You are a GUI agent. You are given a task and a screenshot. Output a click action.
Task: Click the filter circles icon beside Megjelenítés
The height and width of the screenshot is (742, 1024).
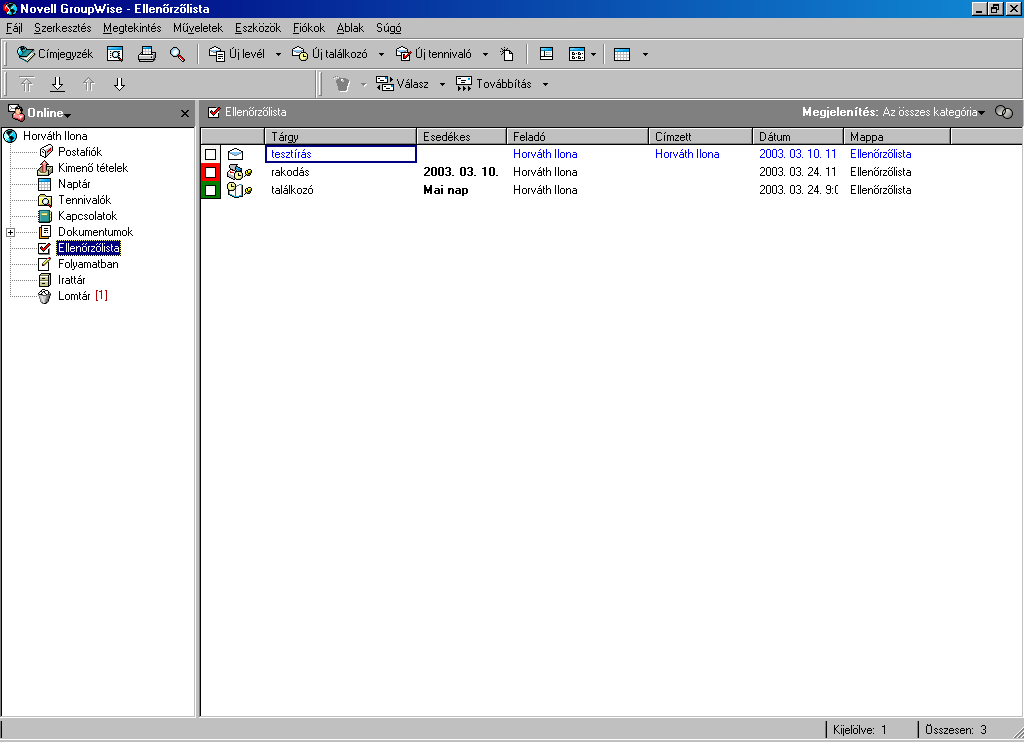pyautogui.click(x=1004, y=112)
